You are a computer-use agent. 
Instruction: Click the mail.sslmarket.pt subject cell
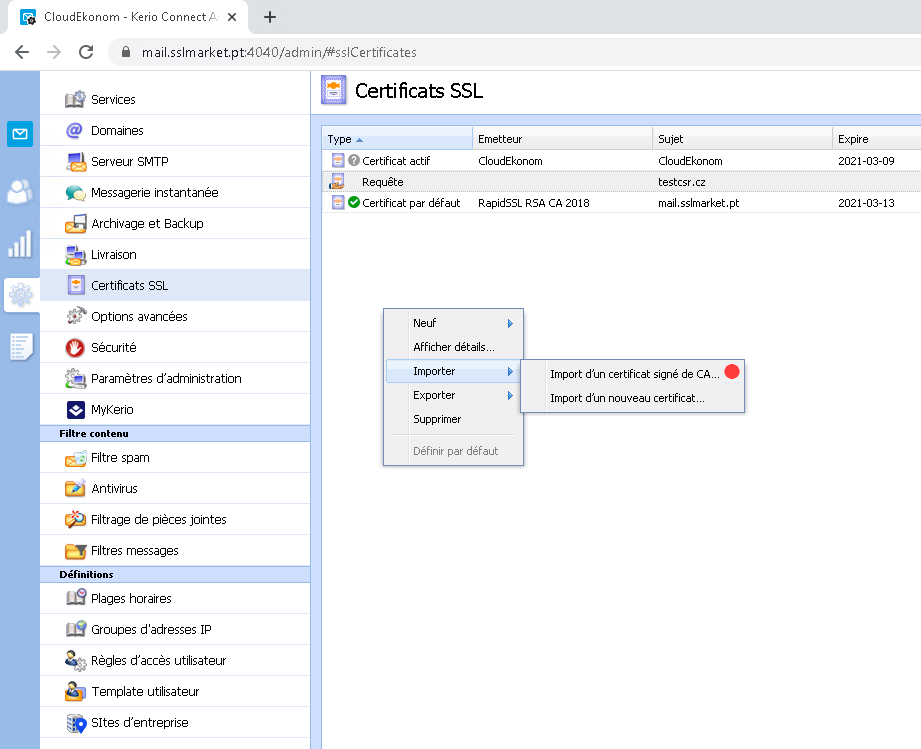698,203
